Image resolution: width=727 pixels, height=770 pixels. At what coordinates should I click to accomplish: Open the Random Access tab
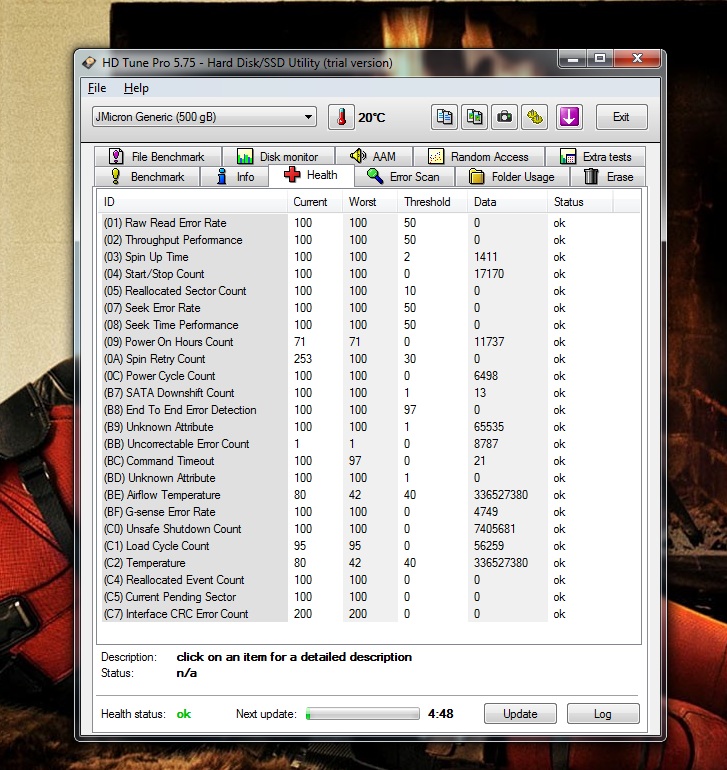pos(479,157)
